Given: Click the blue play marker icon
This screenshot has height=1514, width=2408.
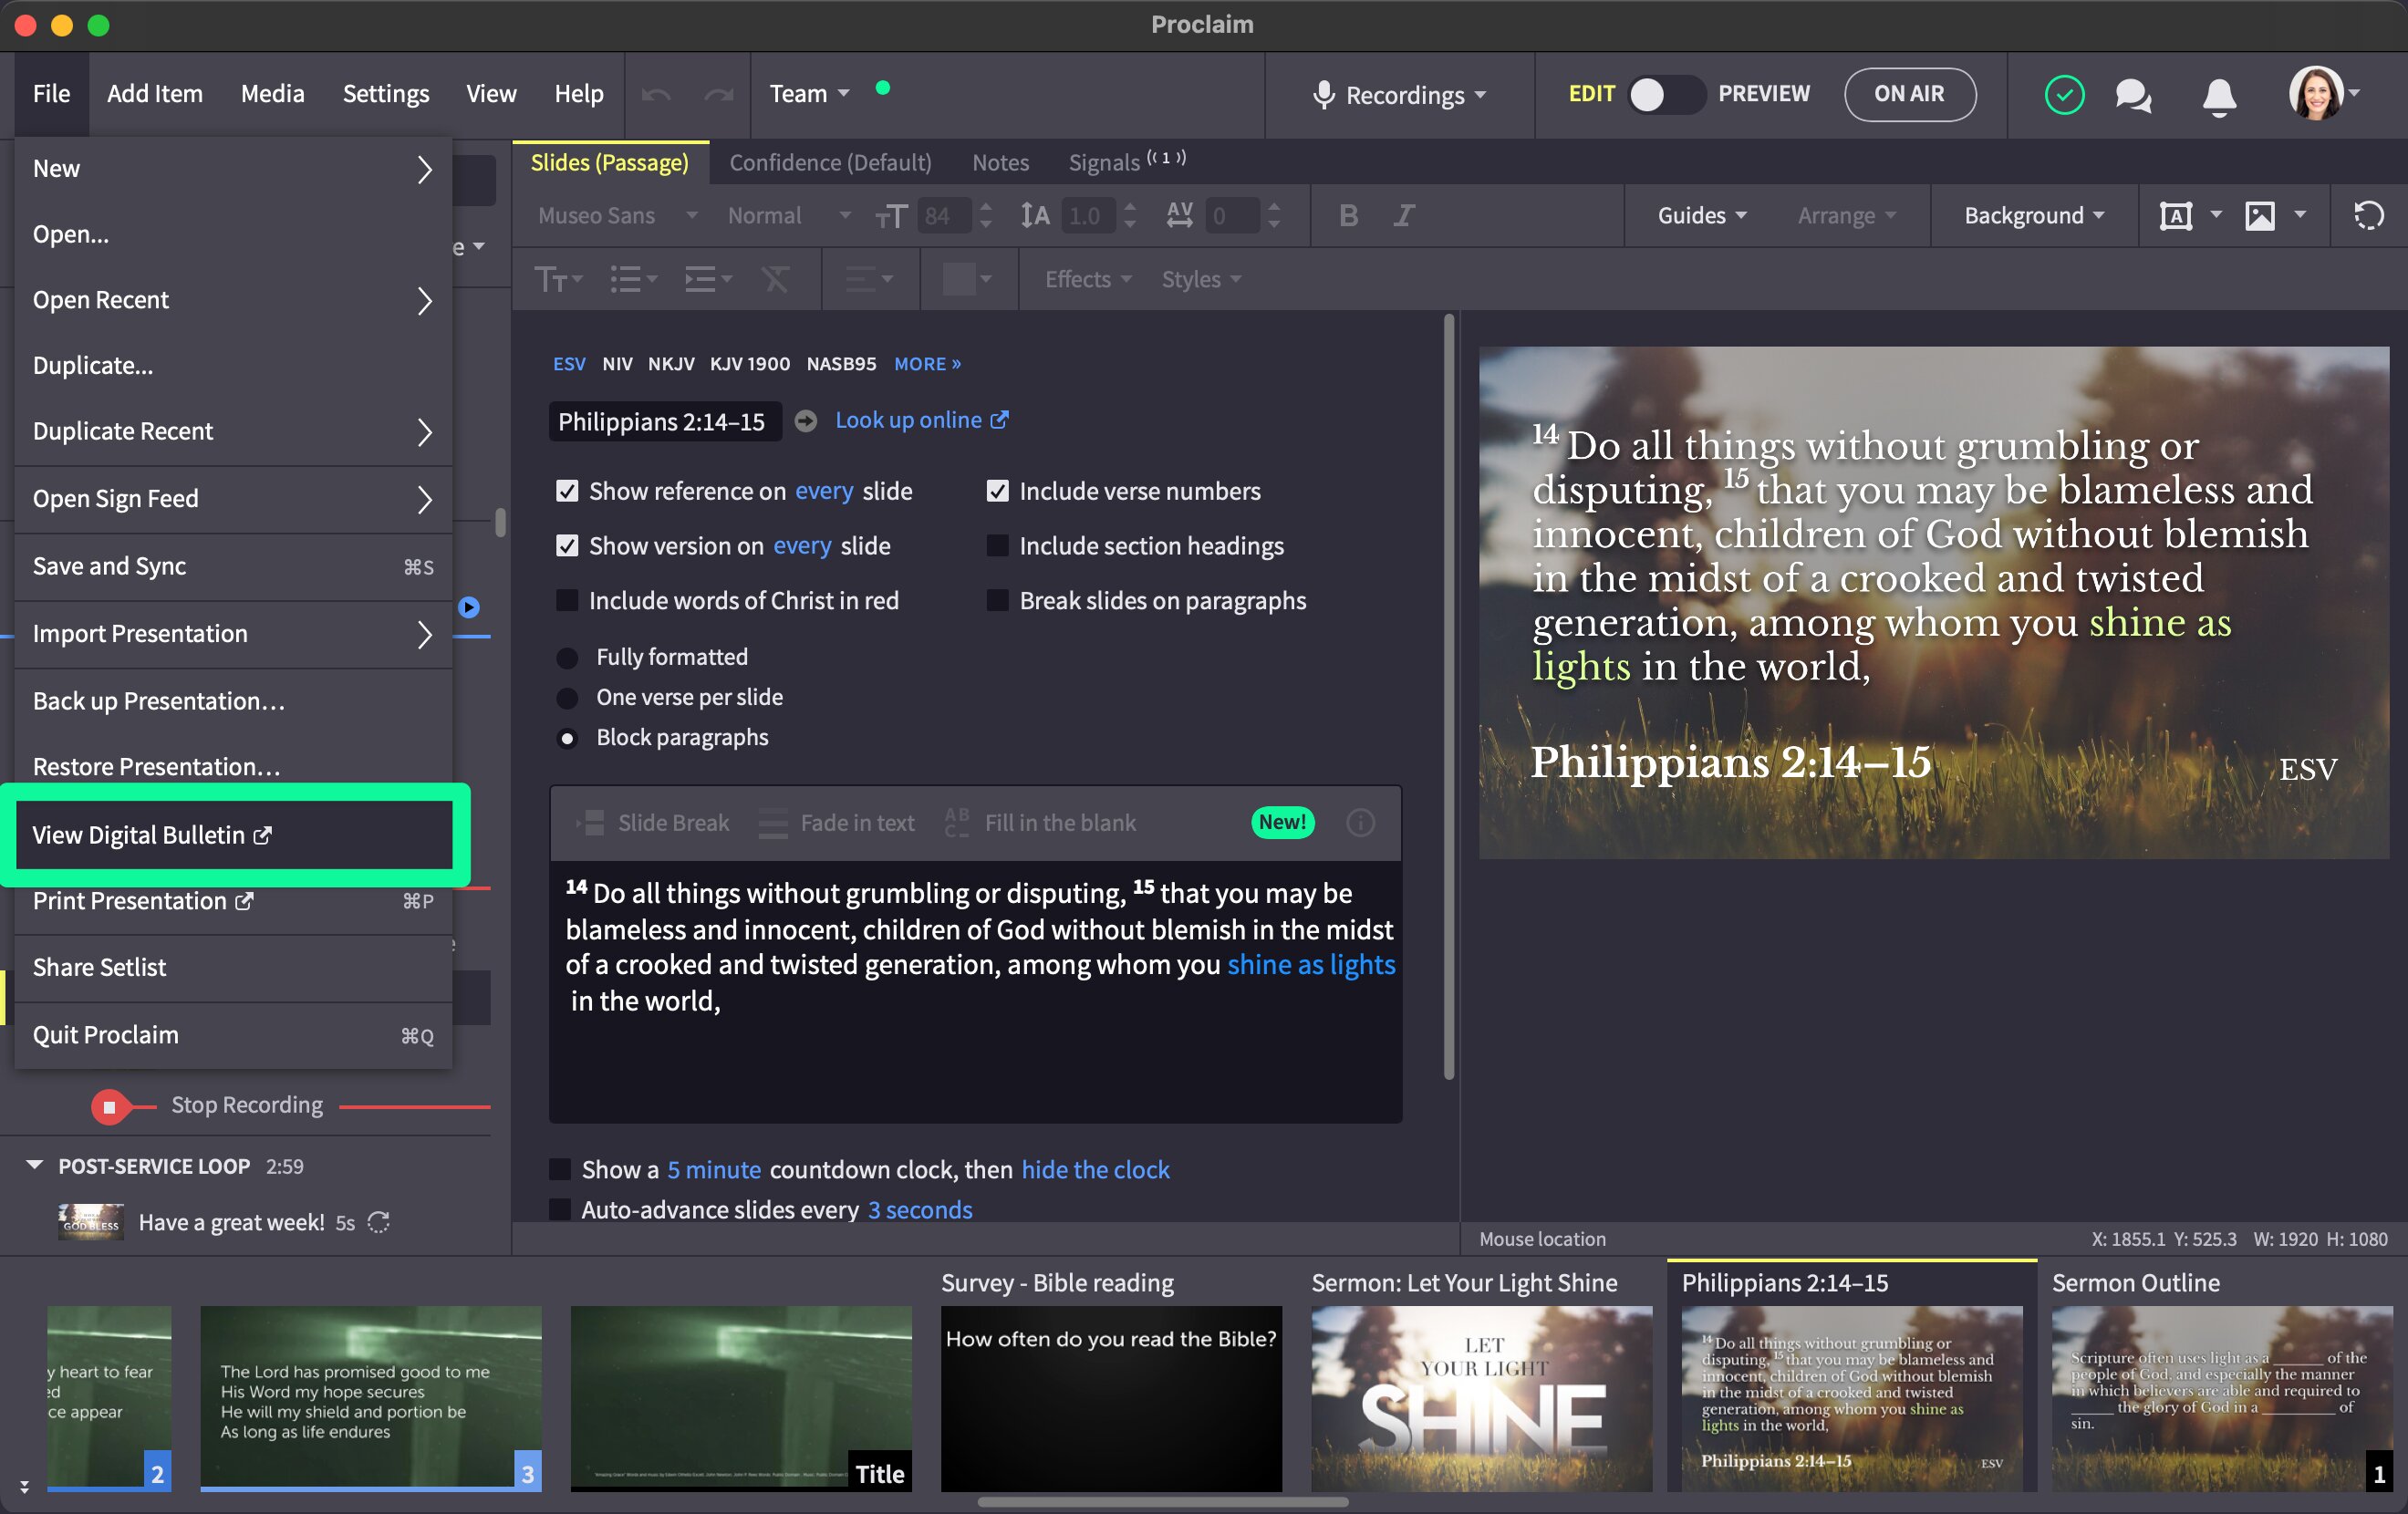Looking at the screenshot, I should (x=469, y=607).
